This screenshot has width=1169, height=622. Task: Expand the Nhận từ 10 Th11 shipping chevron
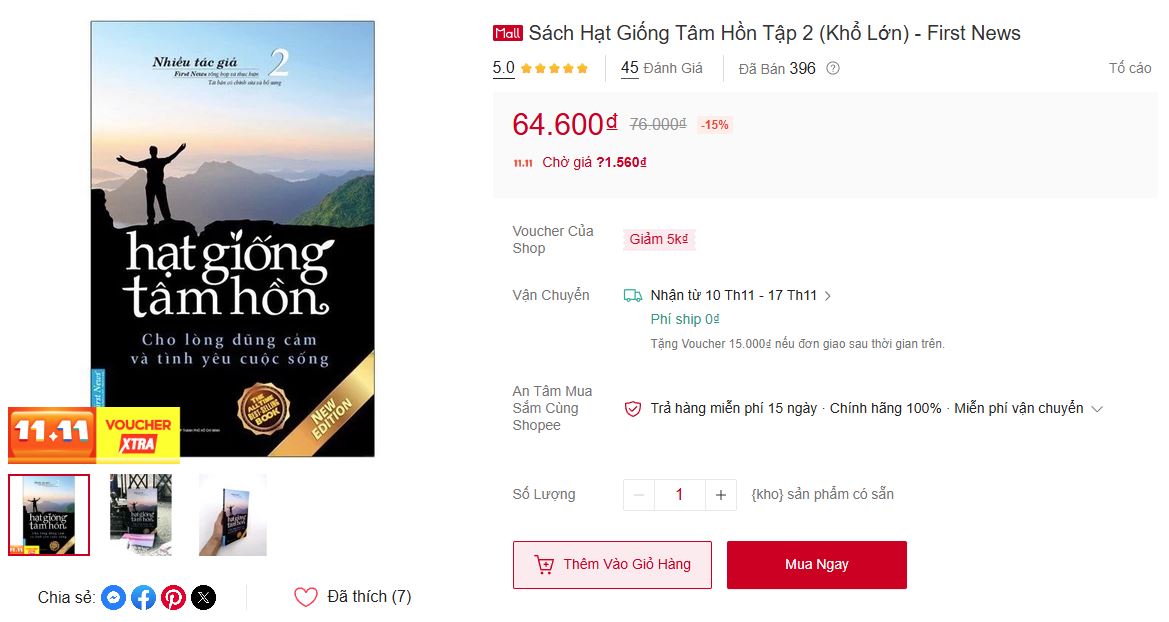[x=828, y=296]
